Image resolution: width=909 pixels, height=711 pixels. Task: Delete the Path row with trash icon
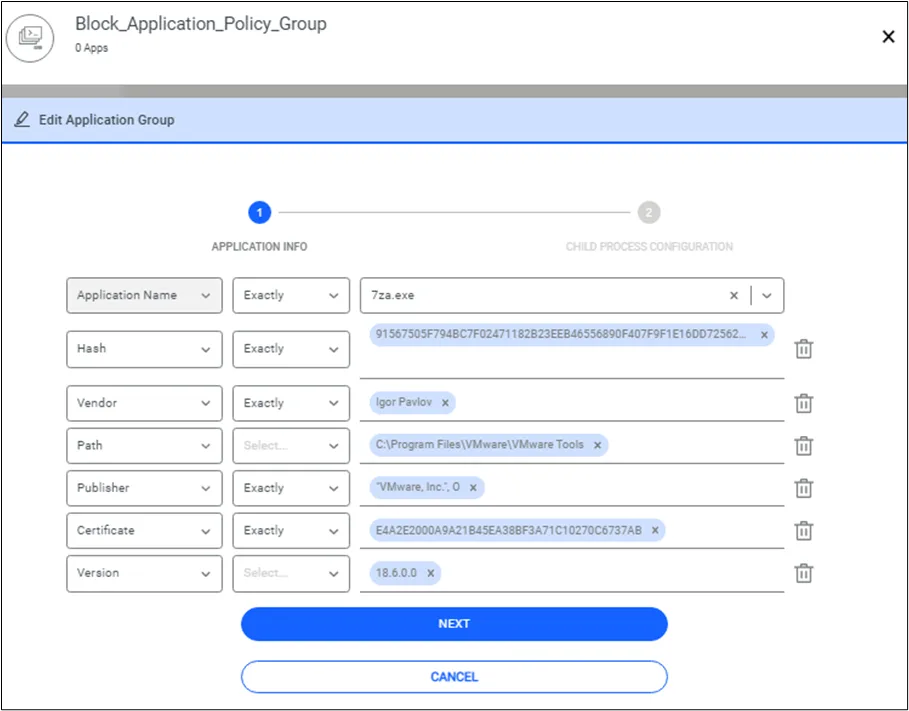pos(803,445)
